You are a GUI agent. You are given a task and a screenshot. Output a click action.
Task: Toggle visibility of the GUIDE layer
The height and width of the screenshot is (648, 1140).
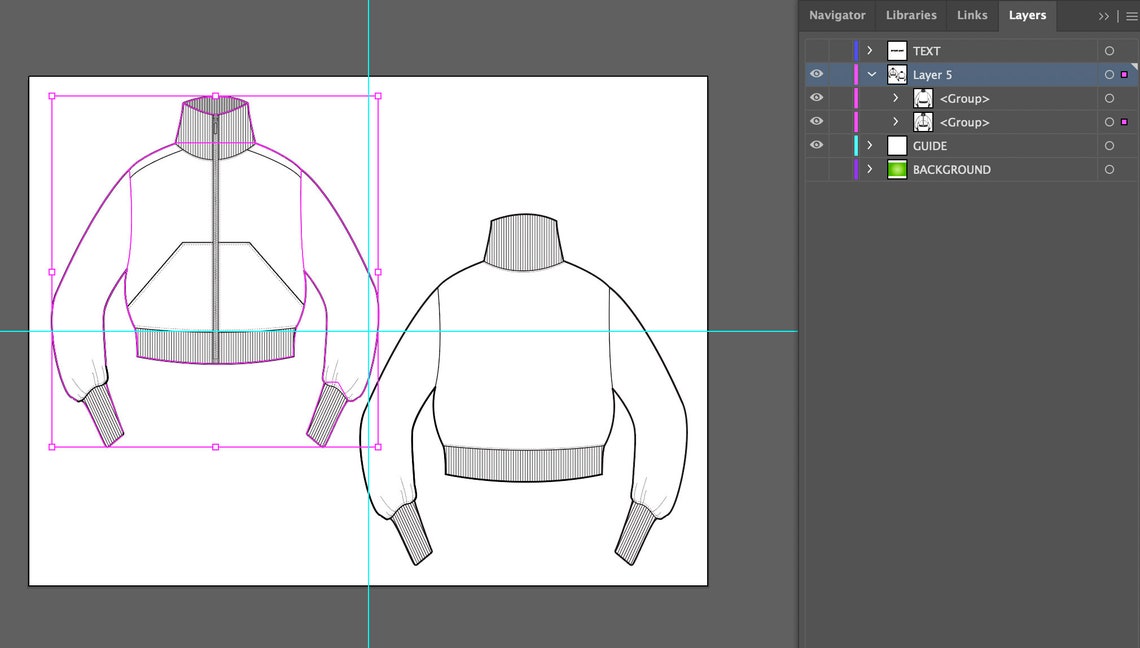click(x=816, y=145)
